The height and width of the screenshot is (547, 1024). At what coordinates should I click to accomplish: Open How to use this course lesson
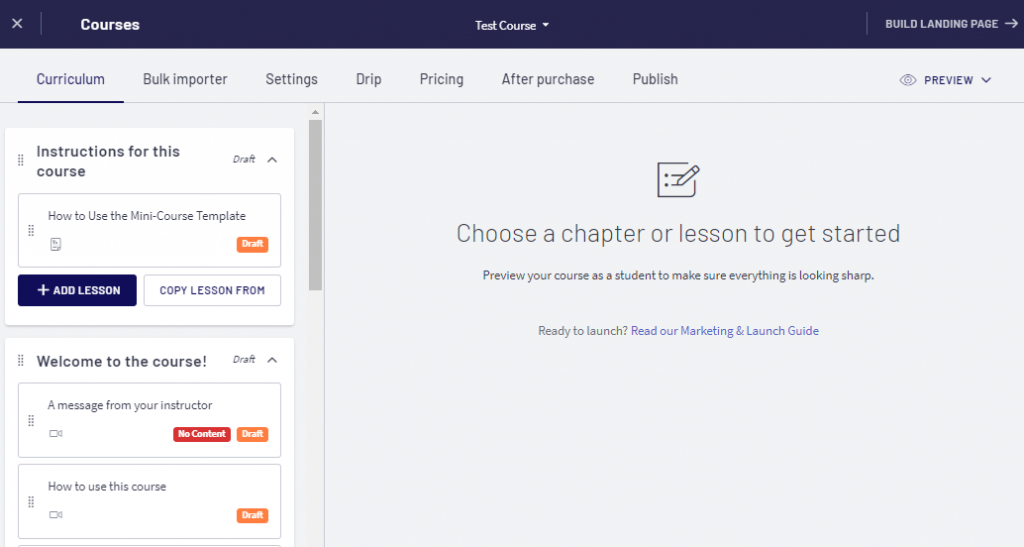pos(107,487)
